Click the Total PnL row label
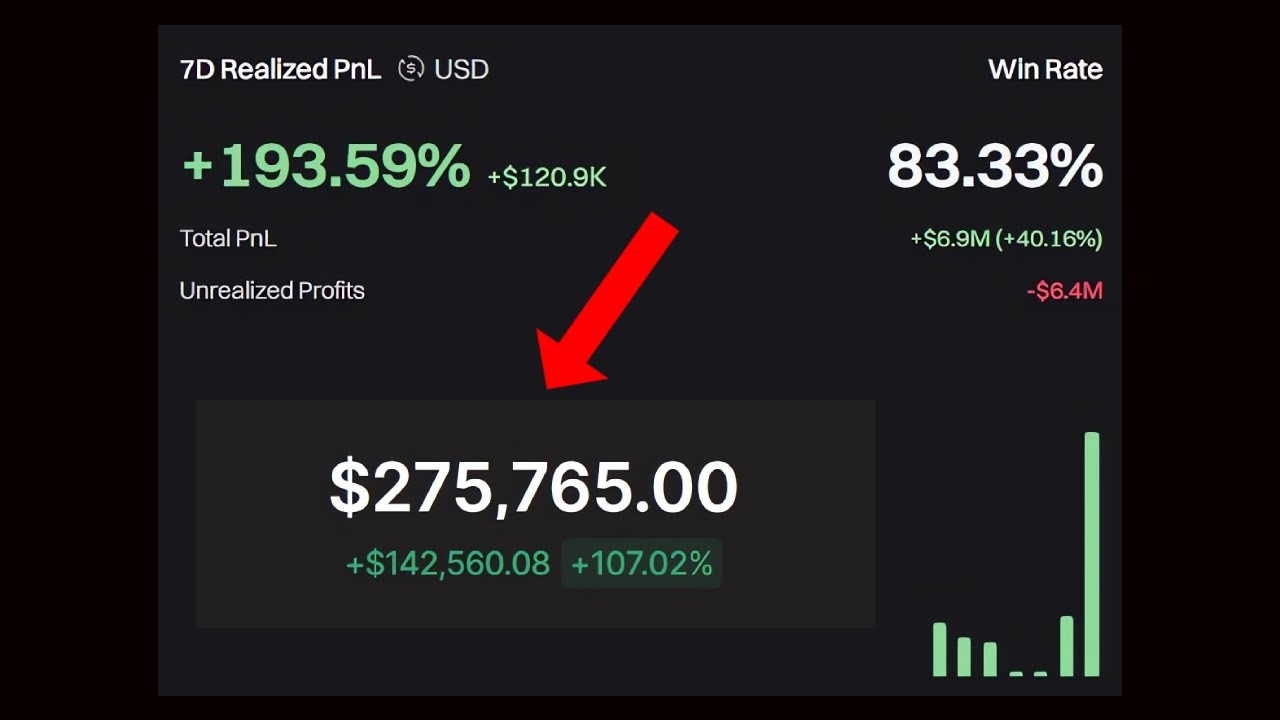The height and width of the screenshot is (720, 1280). click(228, 239)
